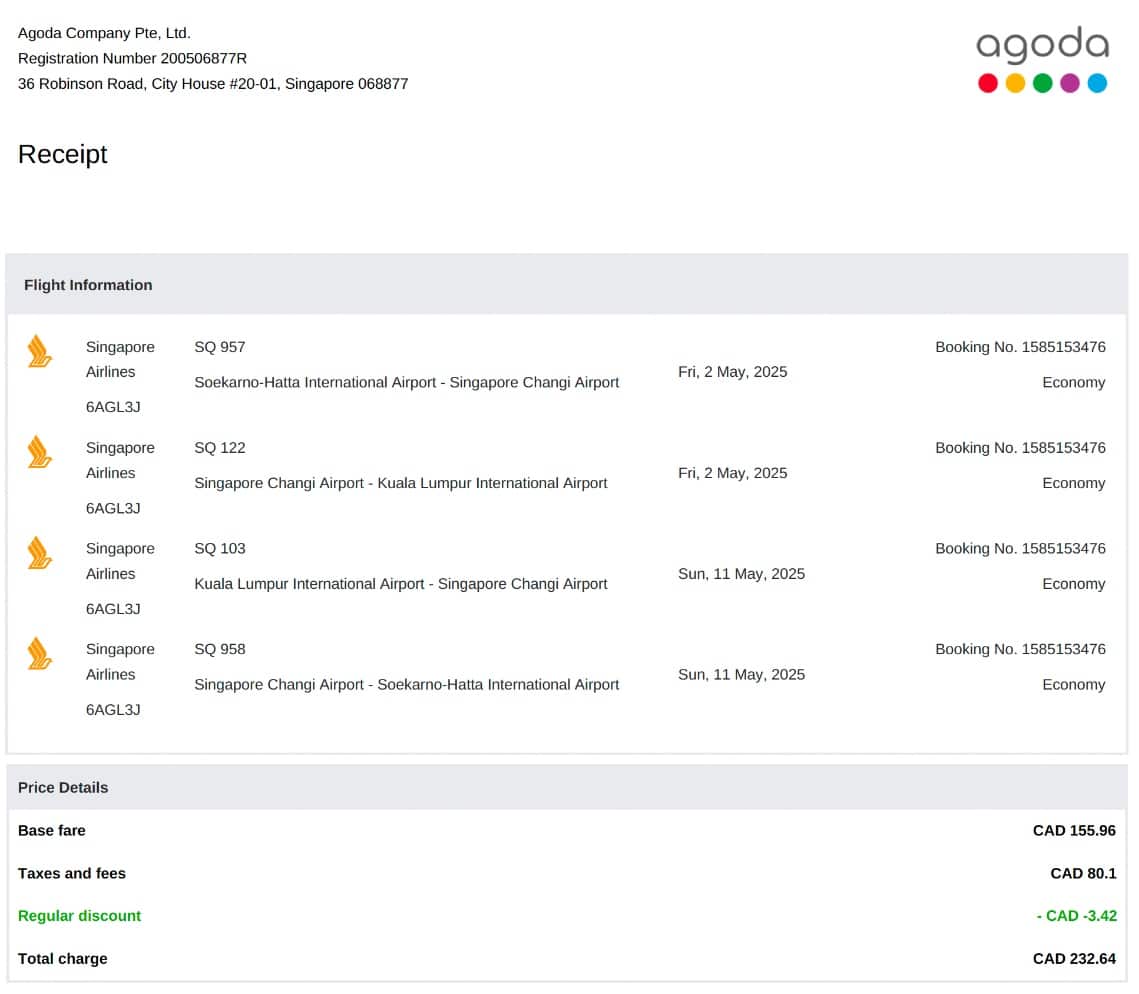
Task: Click the Booking No. for SQ 122
Action: pyautogui.click(x=1020, y=448)
